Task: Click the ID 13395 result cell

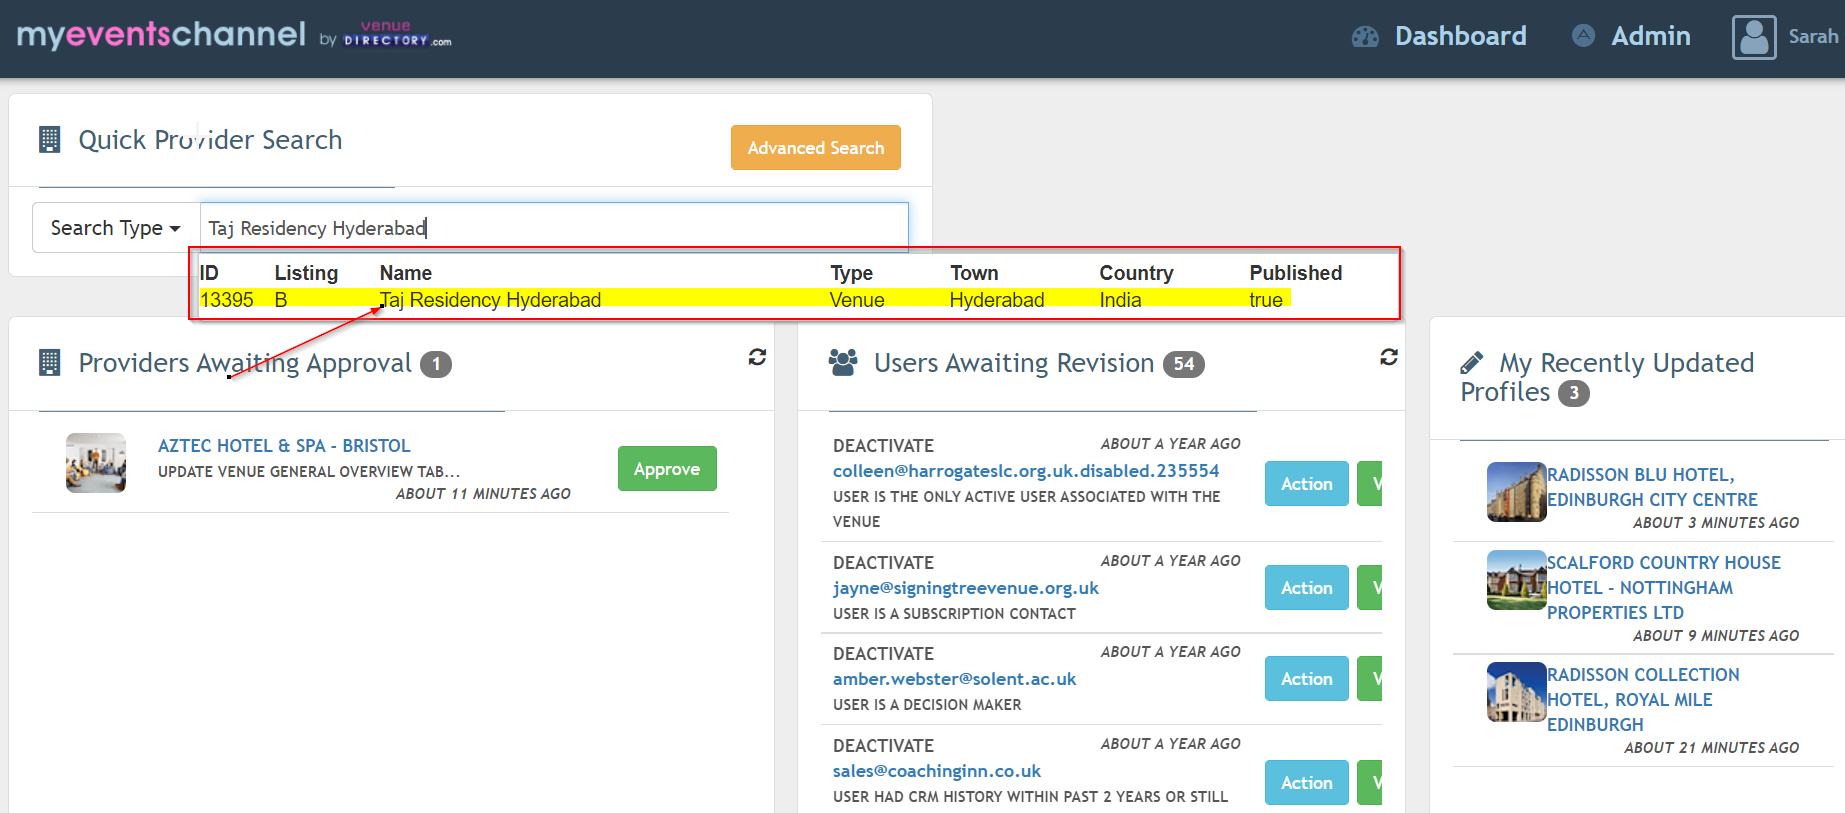Action: [x=227, y=300]
